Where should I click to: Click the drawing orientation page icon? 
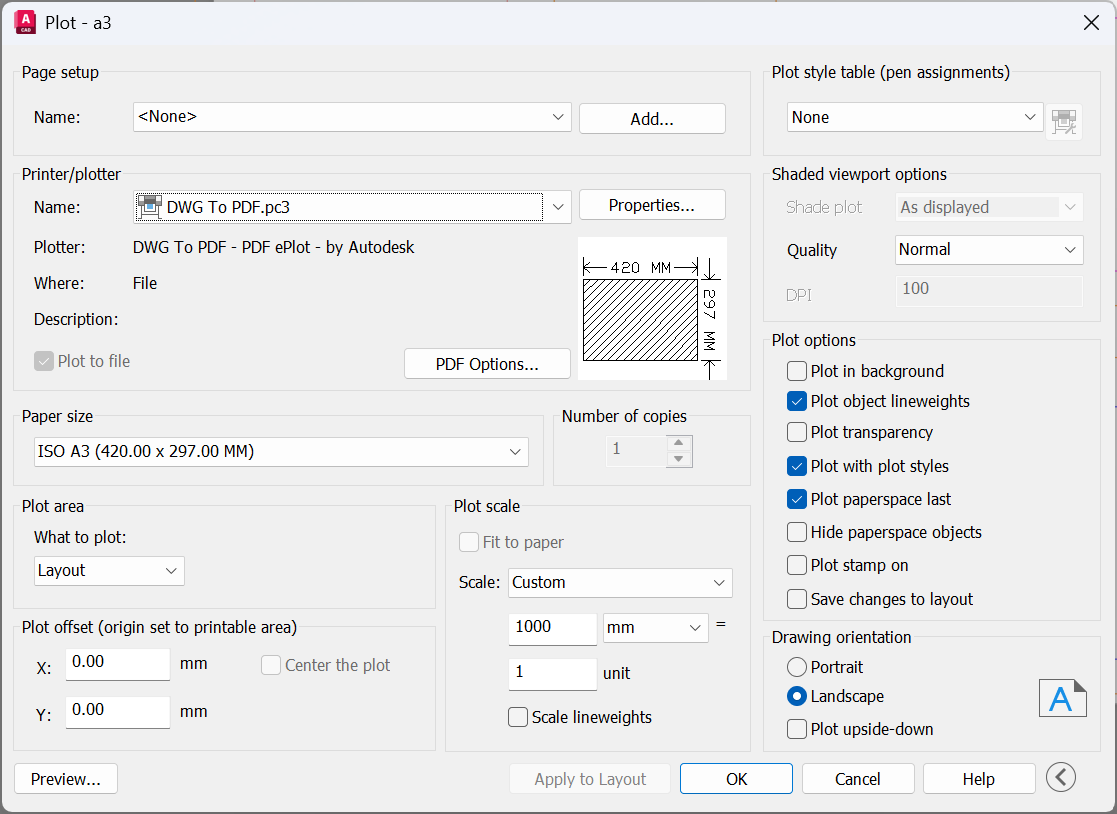(1061, 698)
